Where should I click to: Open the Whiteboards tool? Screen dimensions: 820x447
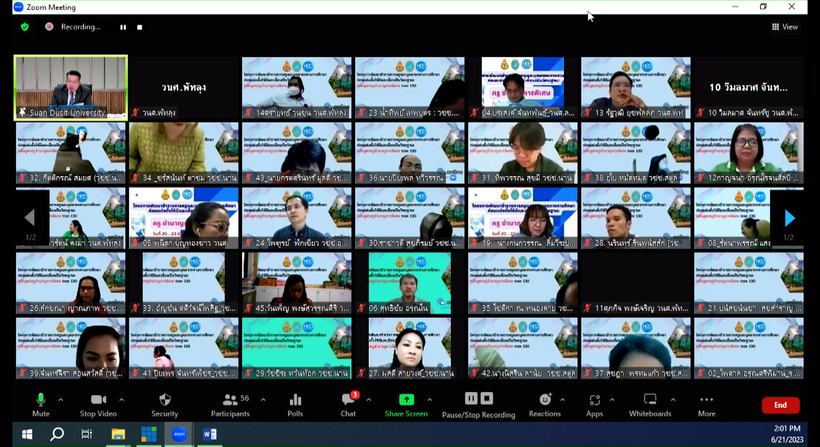(650, 402)
